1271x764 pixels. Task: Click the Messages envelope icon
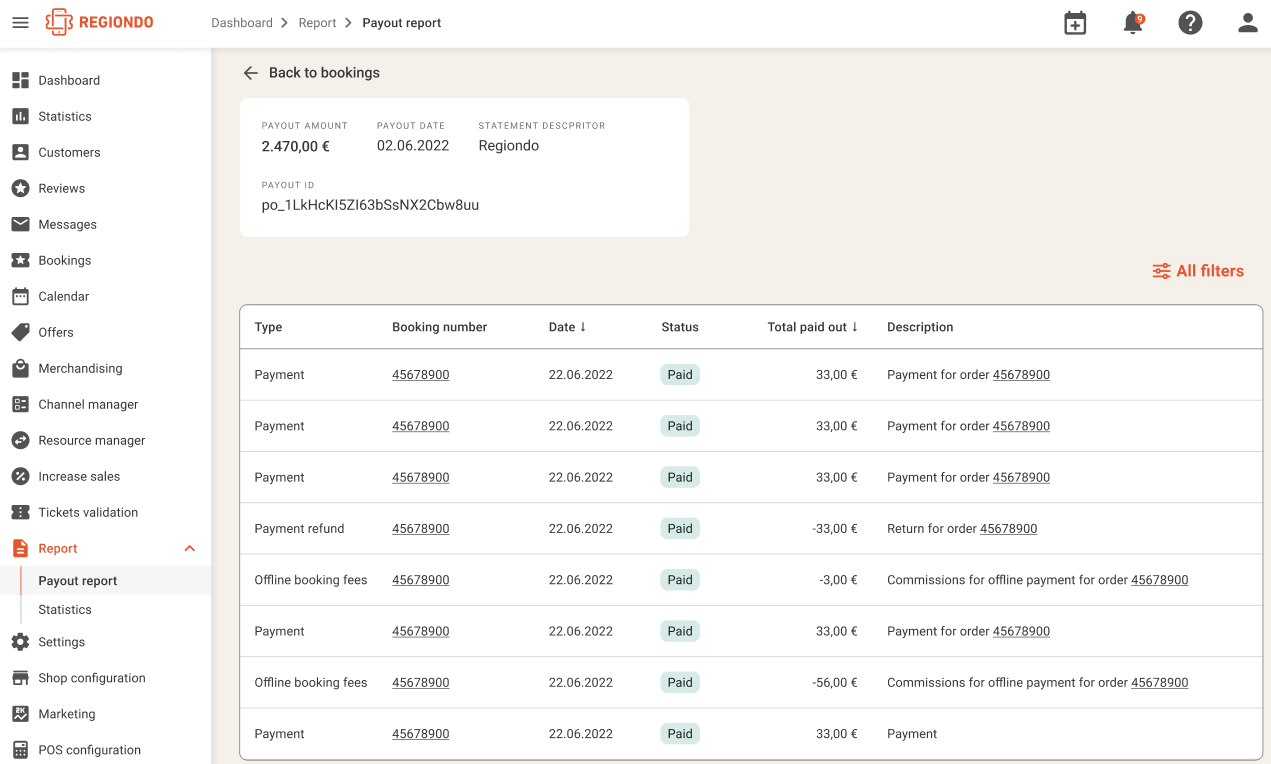click(x=20, y=224)
